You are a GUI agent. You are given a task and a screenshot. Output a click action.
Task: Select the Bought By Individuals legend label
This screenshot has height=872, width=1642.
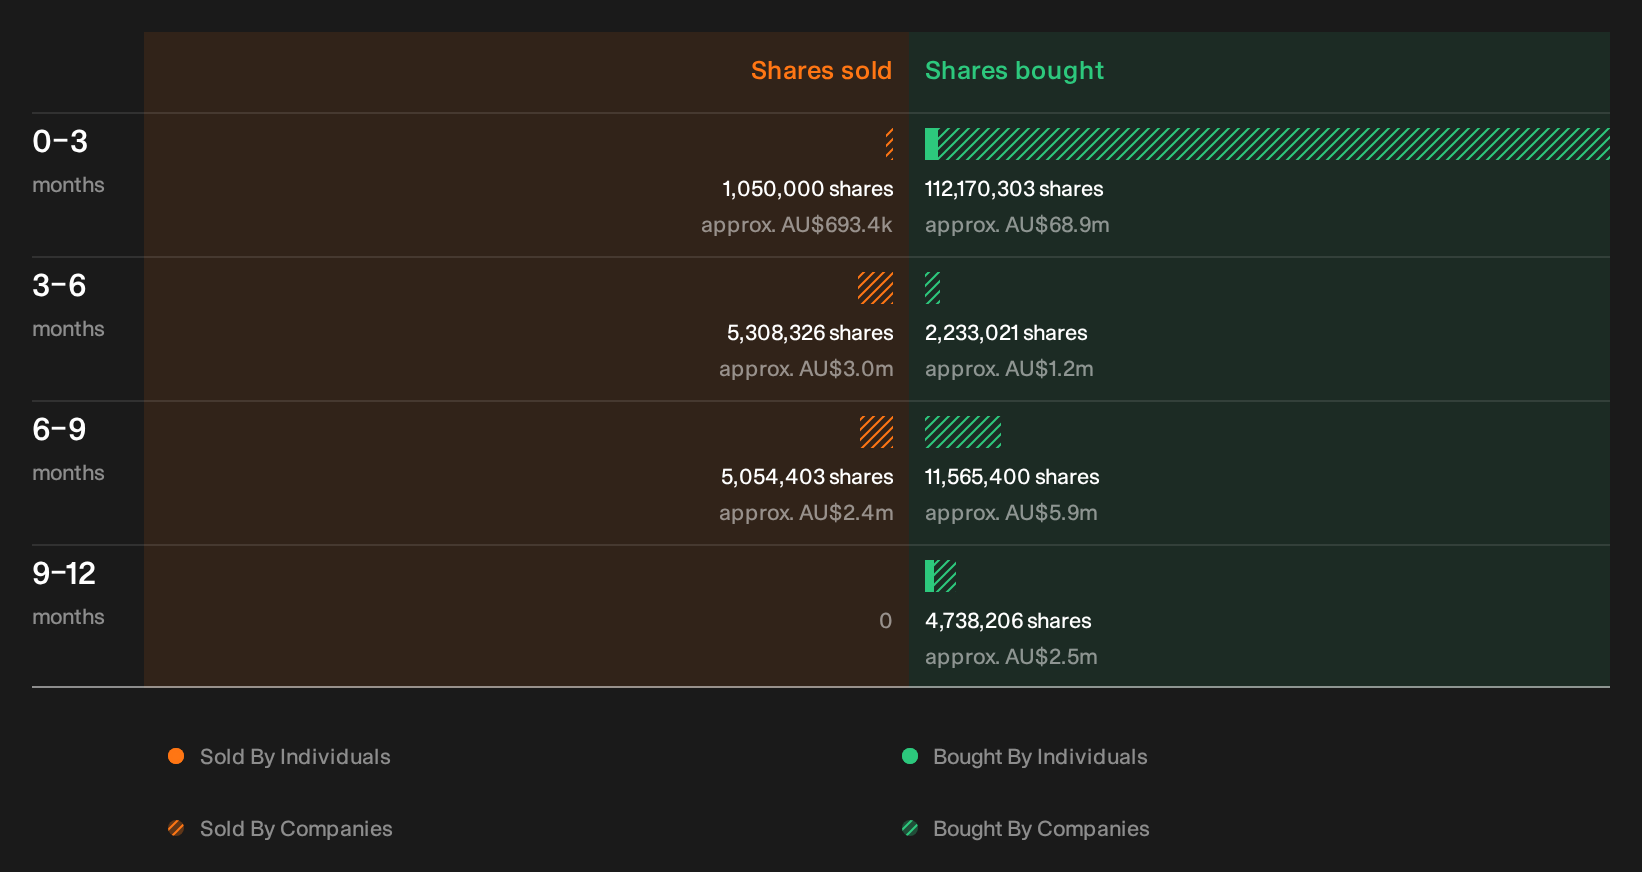pyautogui.click(x=1040, y=757)
